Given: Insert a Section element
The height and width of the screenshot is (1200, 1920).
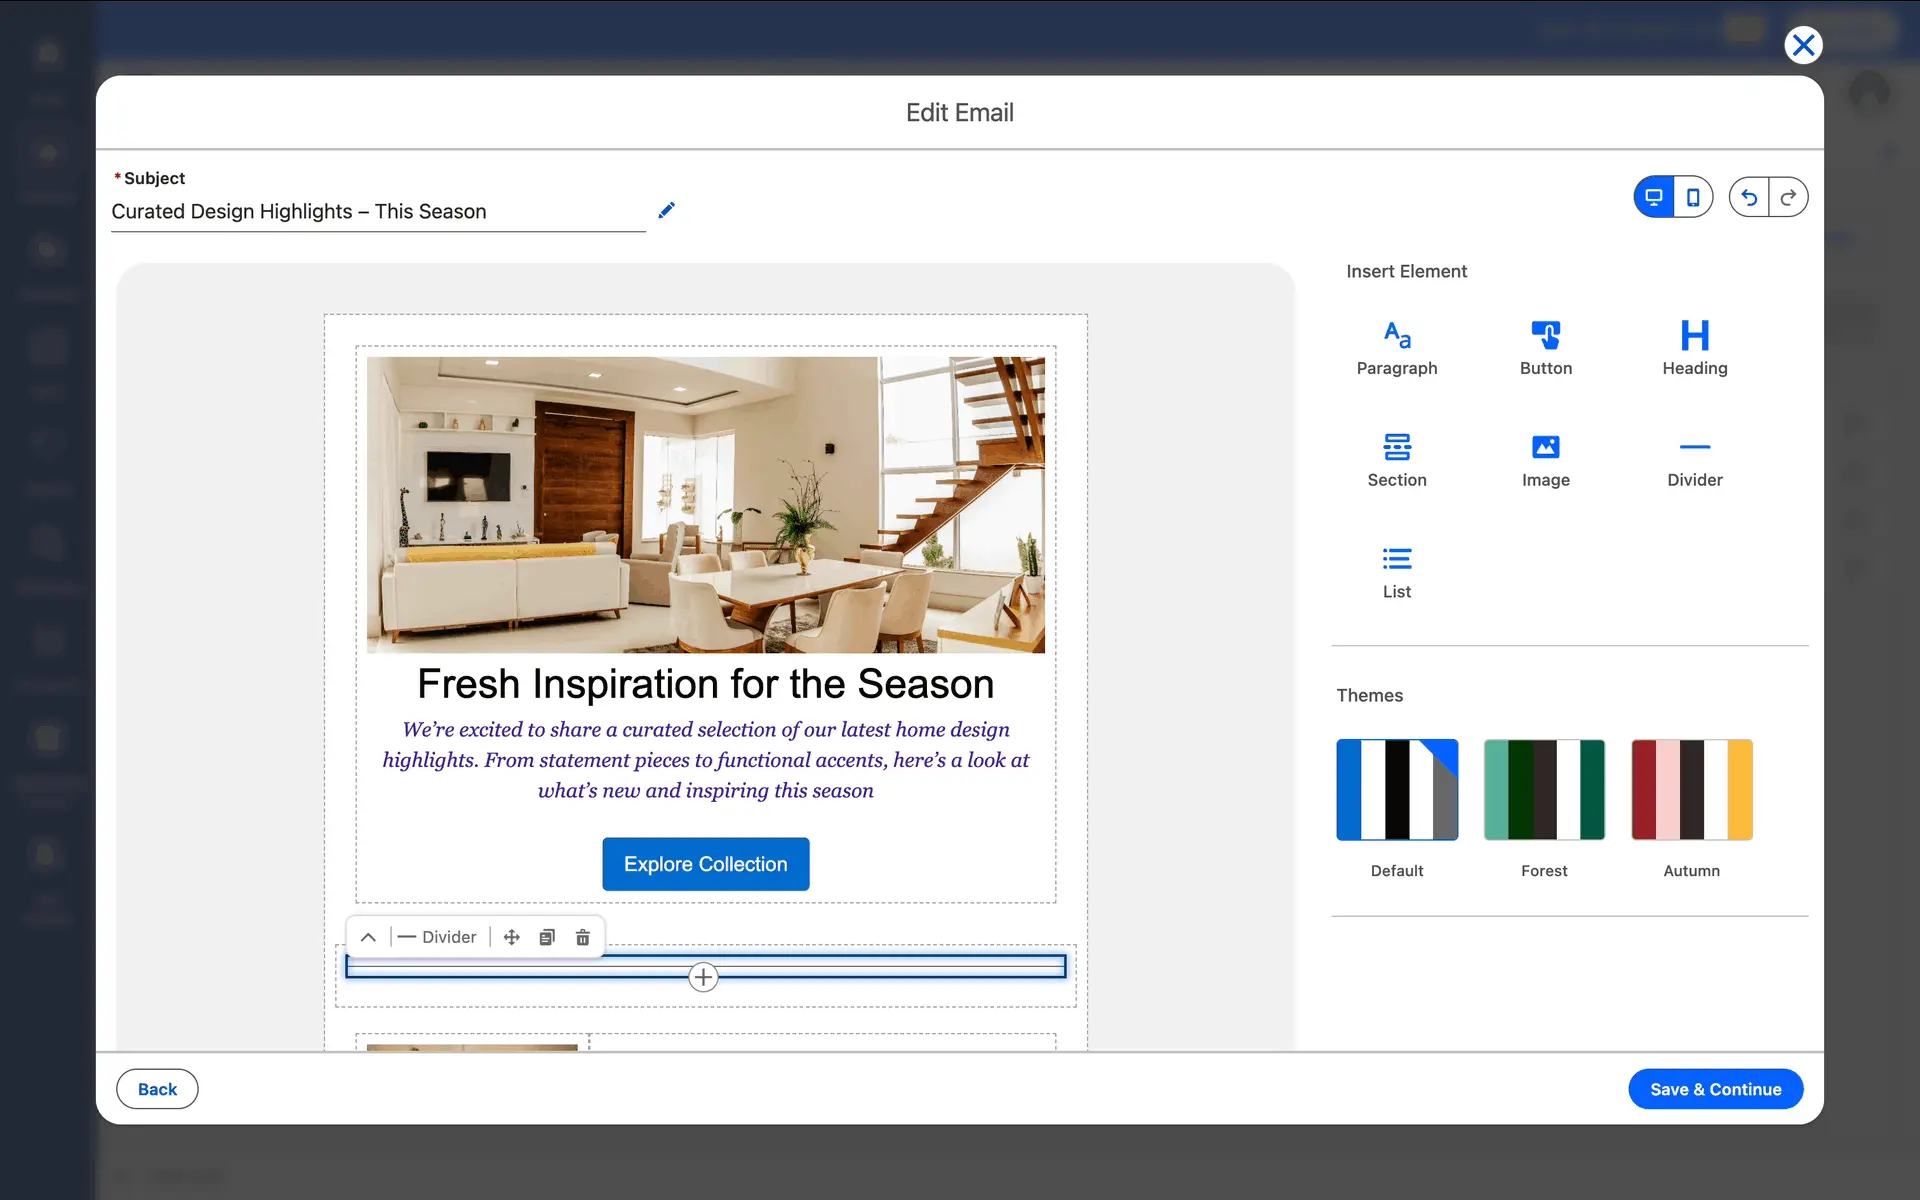Looking at the screenshot, I should coord(1396,459).
